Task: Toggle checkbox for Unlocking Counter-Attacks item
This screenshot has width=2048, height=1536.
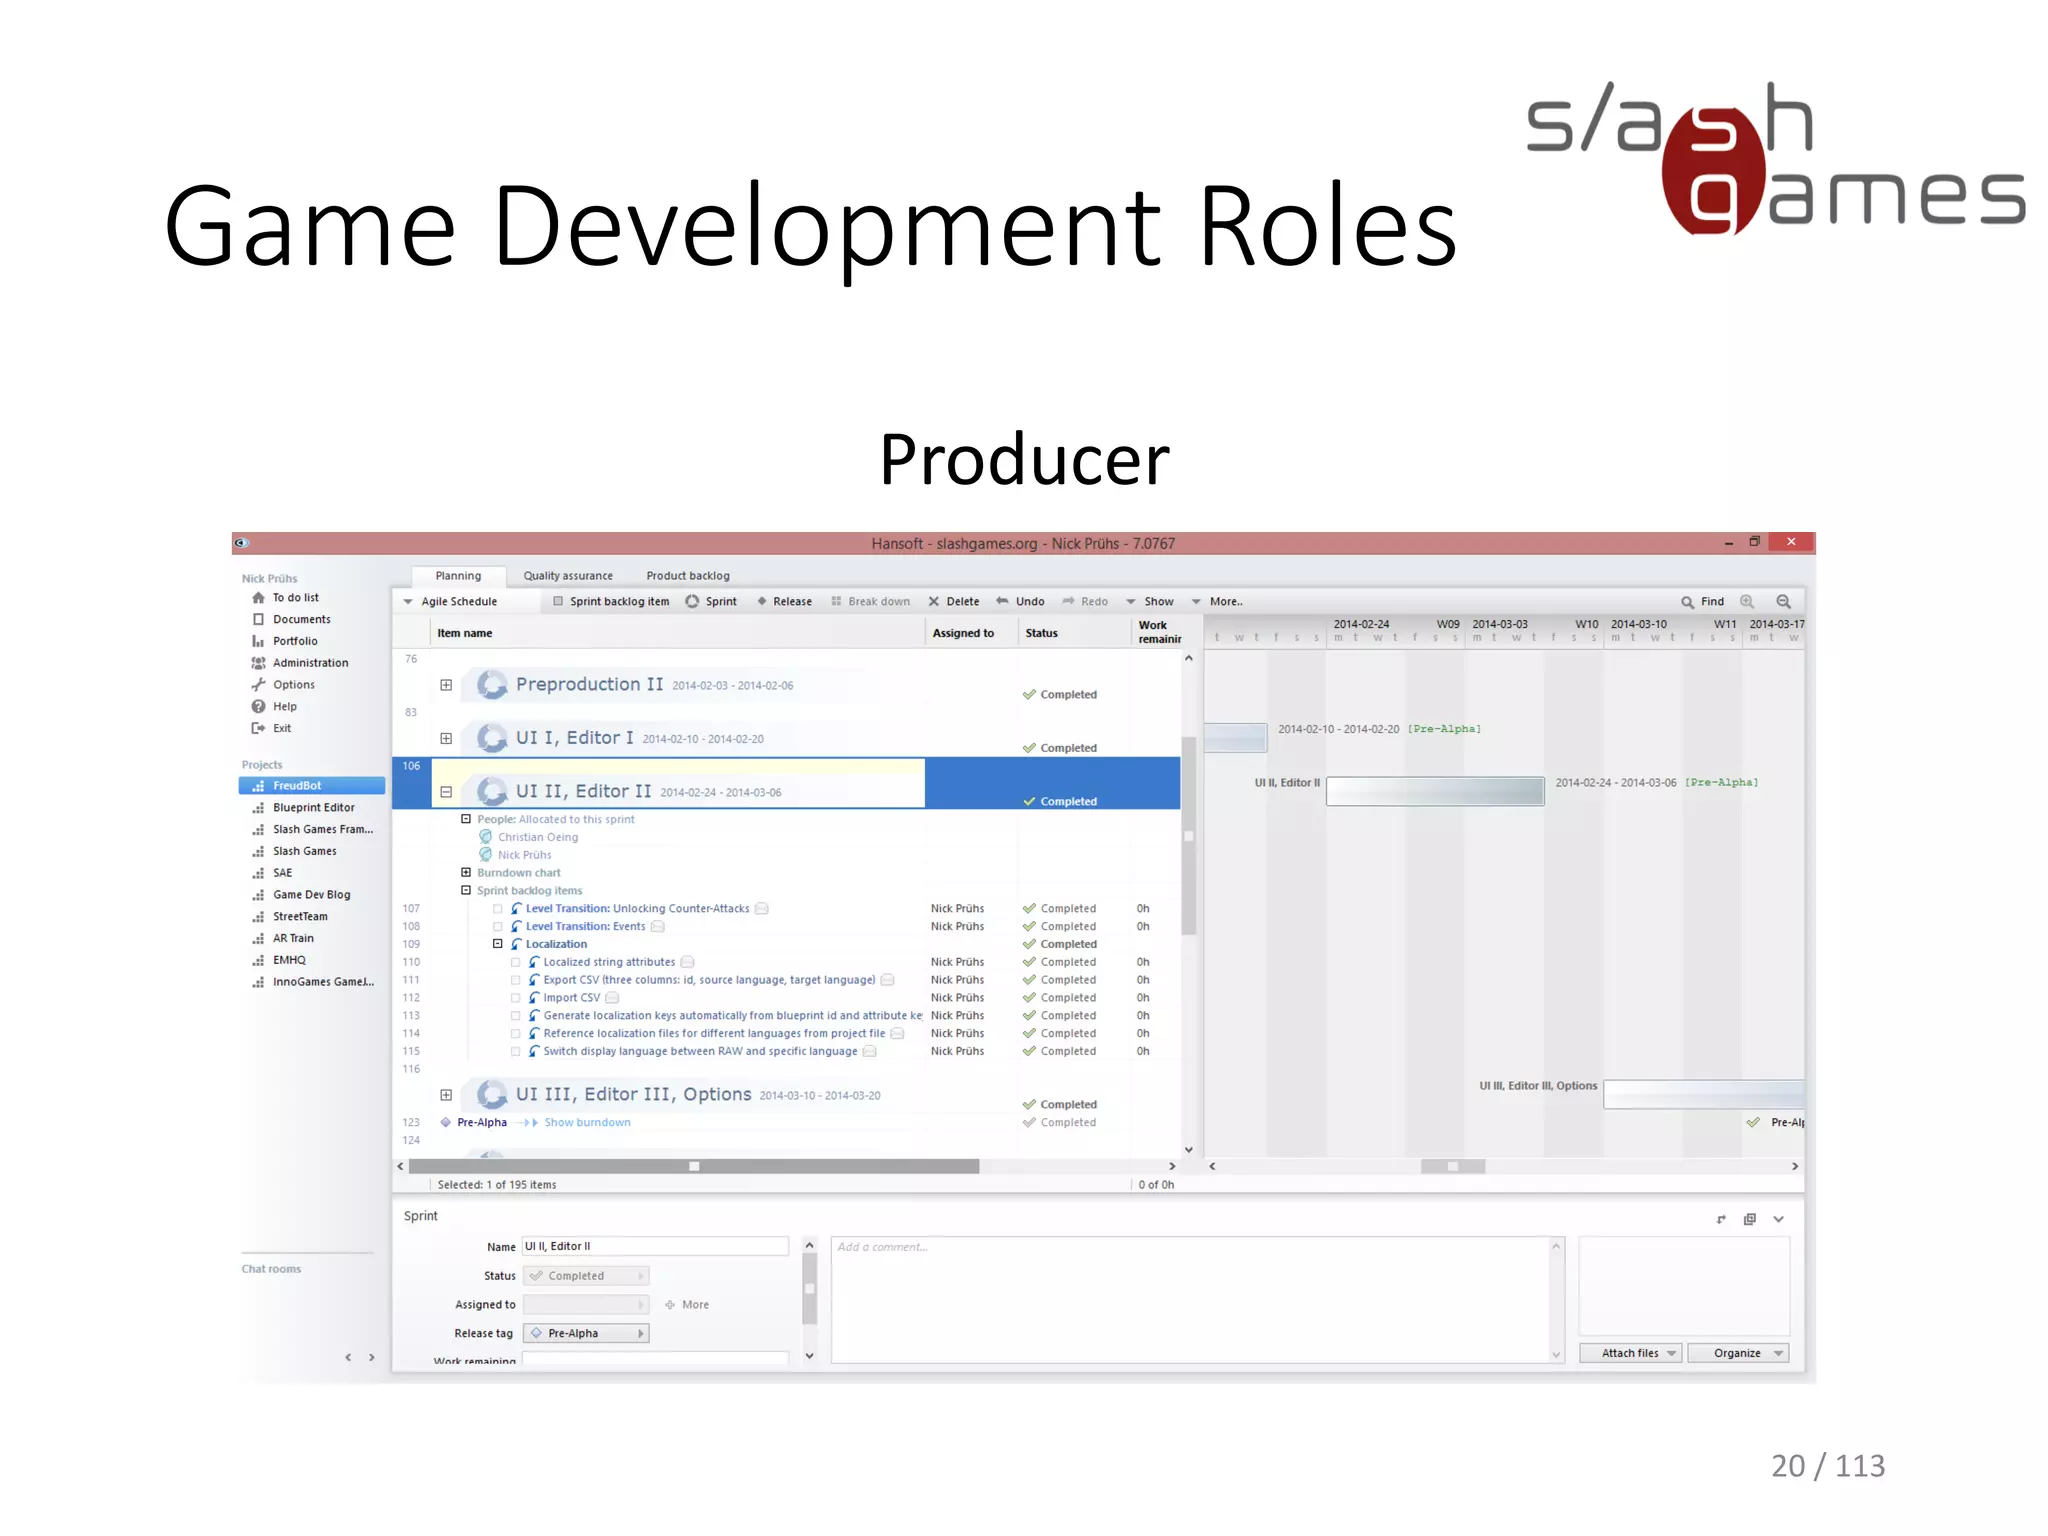Action: coord(498,909)
